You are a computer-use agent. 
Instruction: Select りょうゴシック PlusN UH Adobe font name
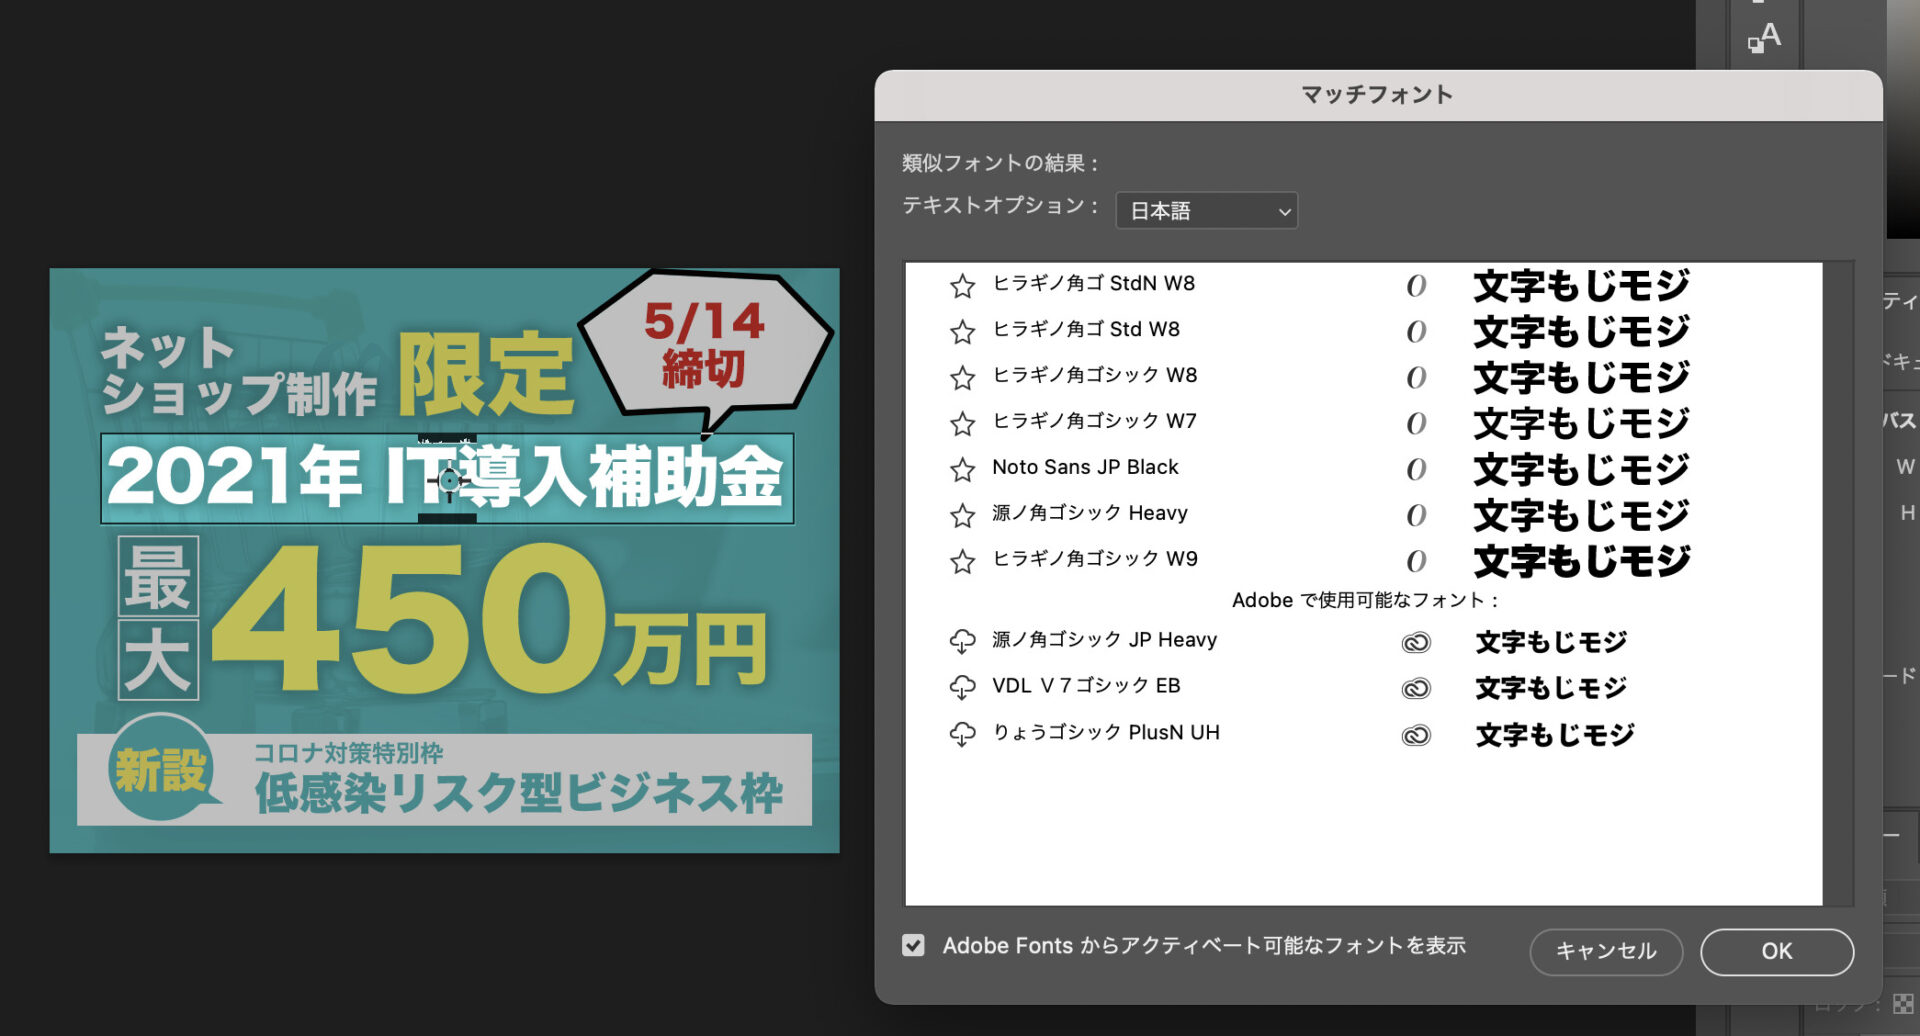point(1106,733)
